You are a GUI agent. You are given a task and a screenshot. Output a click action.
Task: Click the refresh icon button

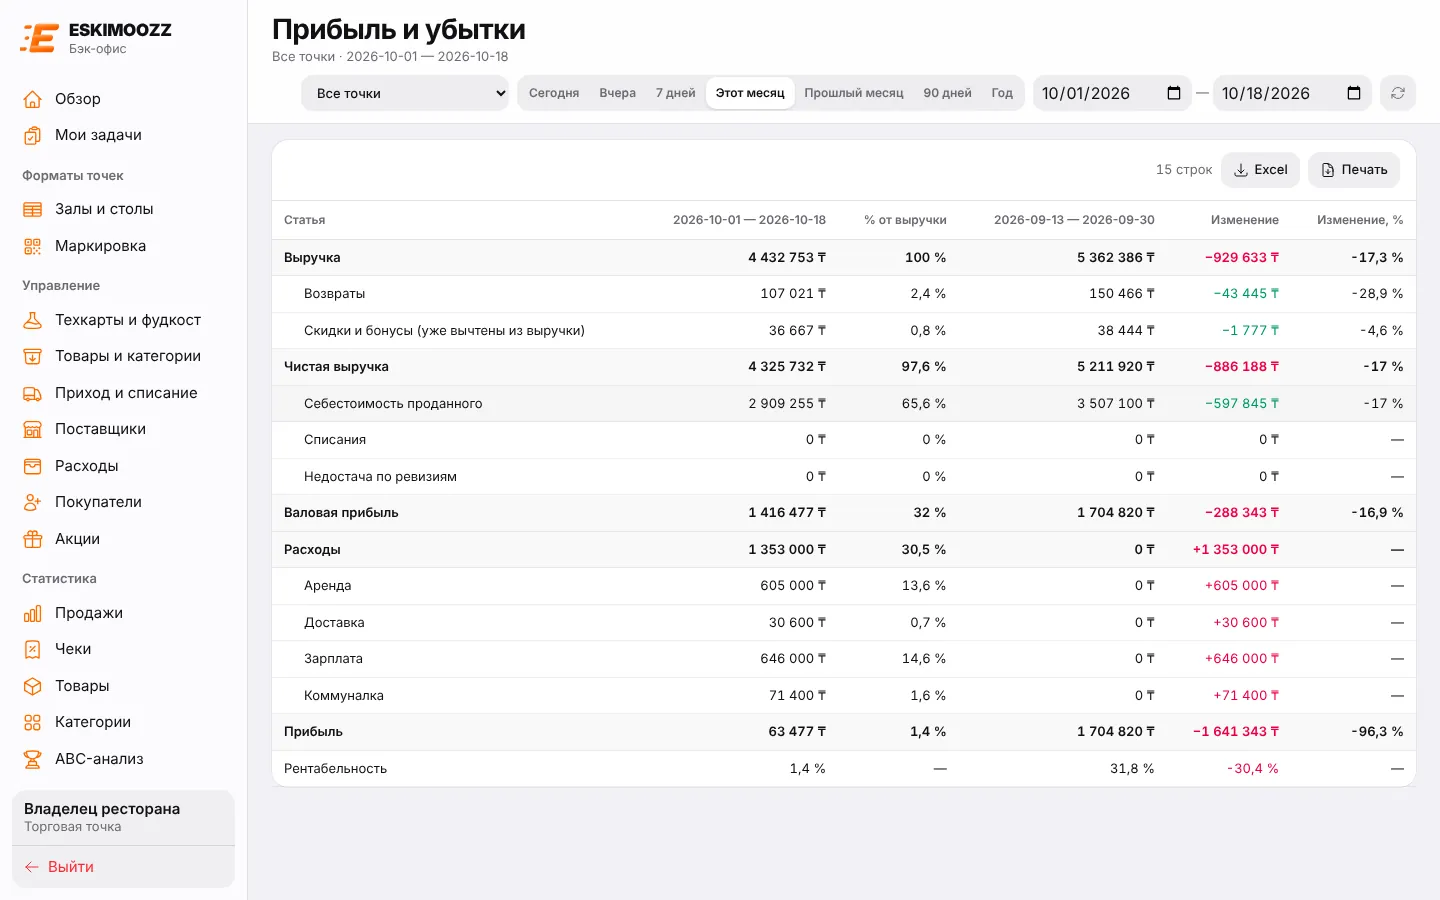click(x=1398, y=93)
